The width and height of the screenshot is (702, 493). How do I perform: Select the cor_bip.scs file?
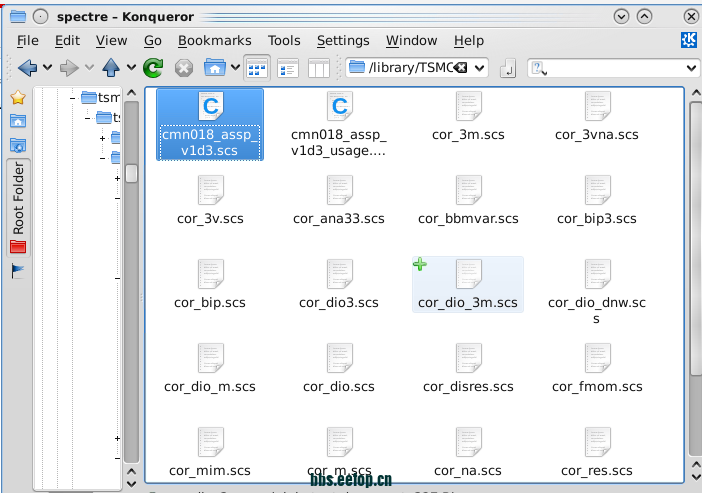[210, 285]
